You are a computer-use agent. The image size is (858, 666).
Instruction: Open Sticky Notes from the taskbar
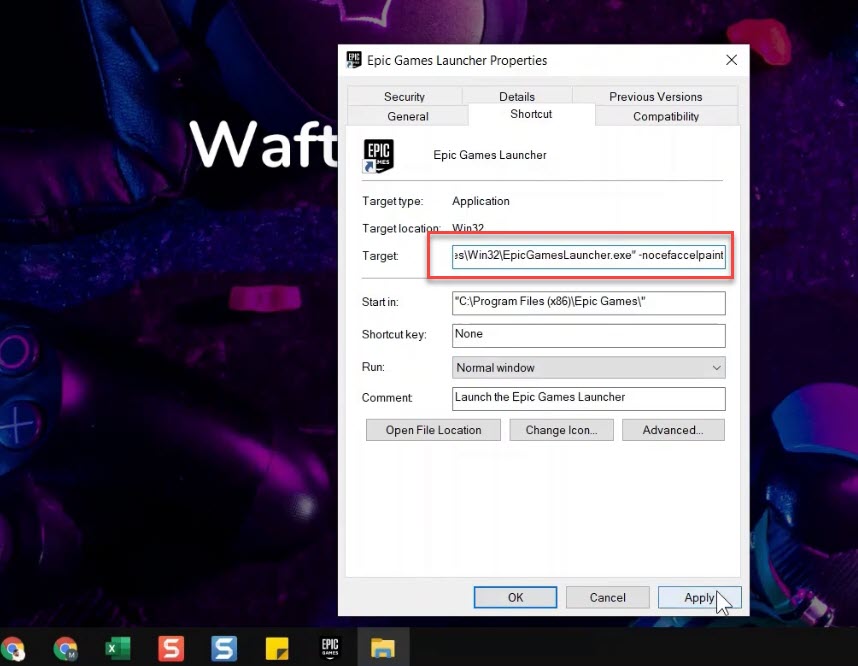(x=277, y=649)
